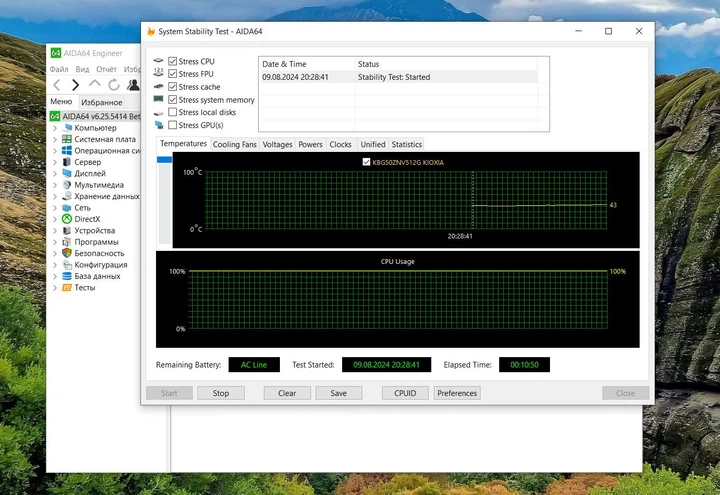Click the Temperatures graph scale slider thumb
This screenshot has width=720, height=495.
click(x=164, y=159)
